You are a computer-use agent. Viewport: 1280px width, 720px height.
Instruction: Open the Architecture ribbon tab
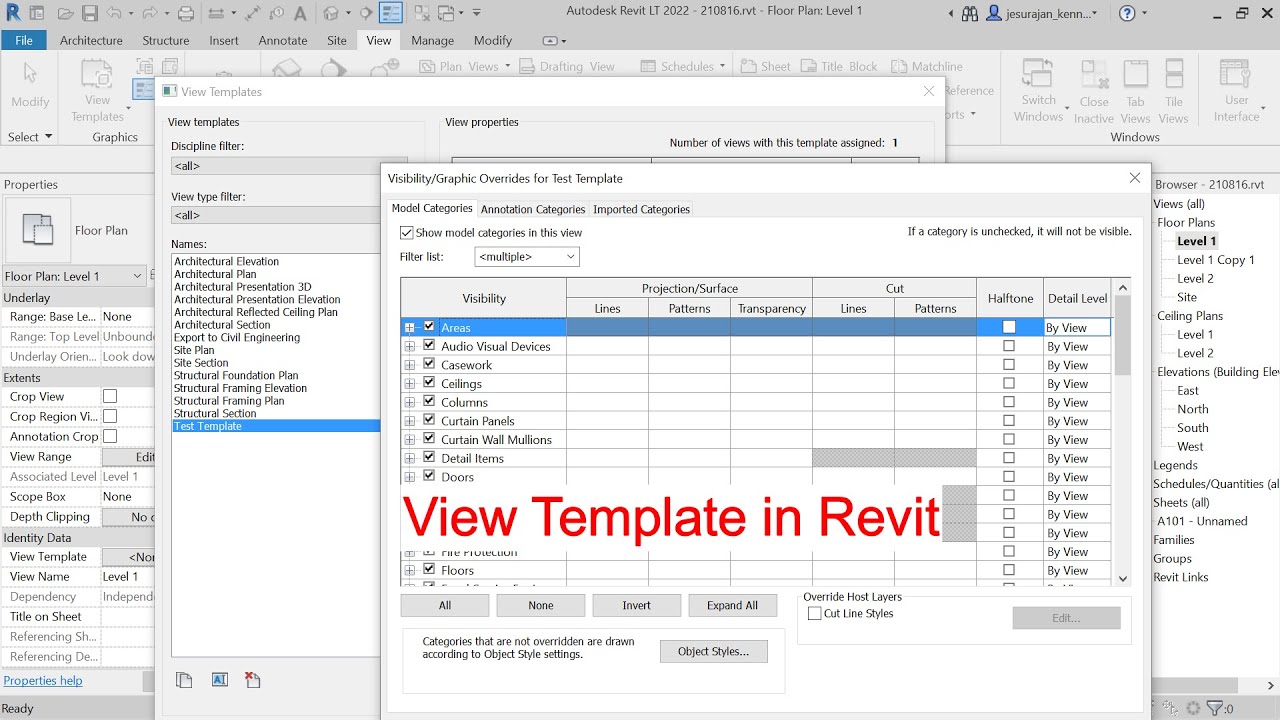point(91,40)
